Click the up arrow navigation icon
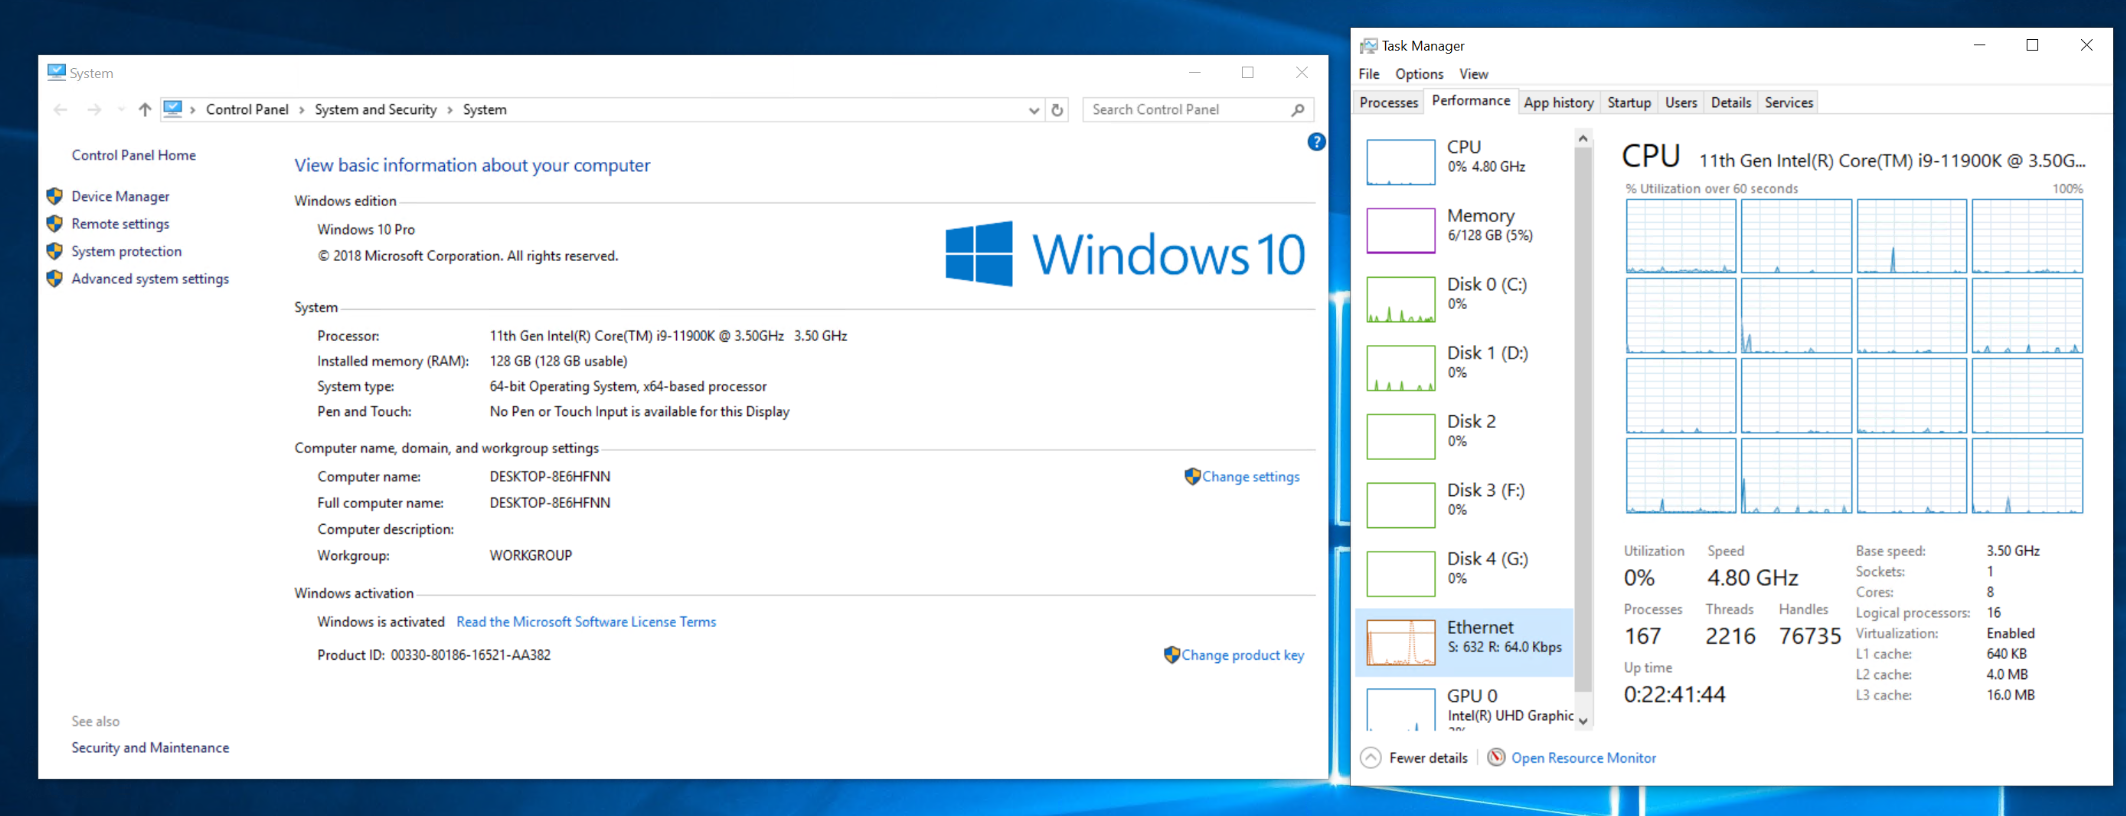 pos(145,110)
